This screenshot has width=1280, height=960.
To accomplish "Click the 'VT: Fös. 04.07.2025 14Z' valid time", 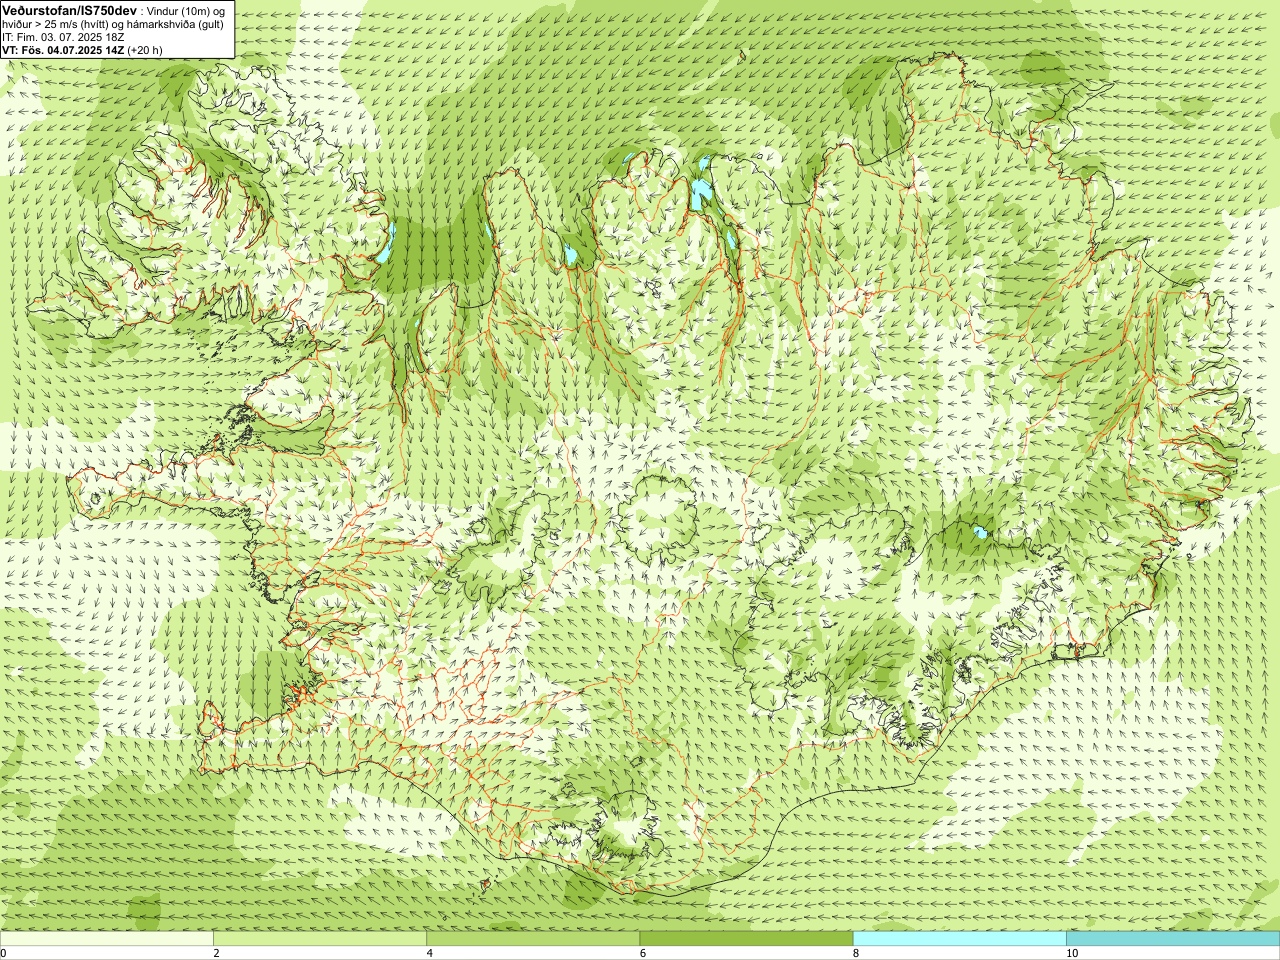I will [x=64, y=49].
